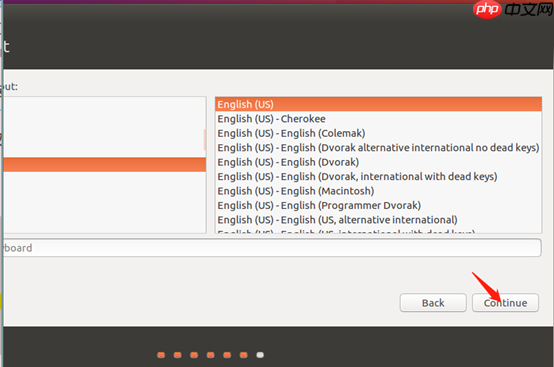This screenshot has width=554, height=367.
Task: Choose English (US) - English (Programmer Dvorak)
Action: point(378,206)
